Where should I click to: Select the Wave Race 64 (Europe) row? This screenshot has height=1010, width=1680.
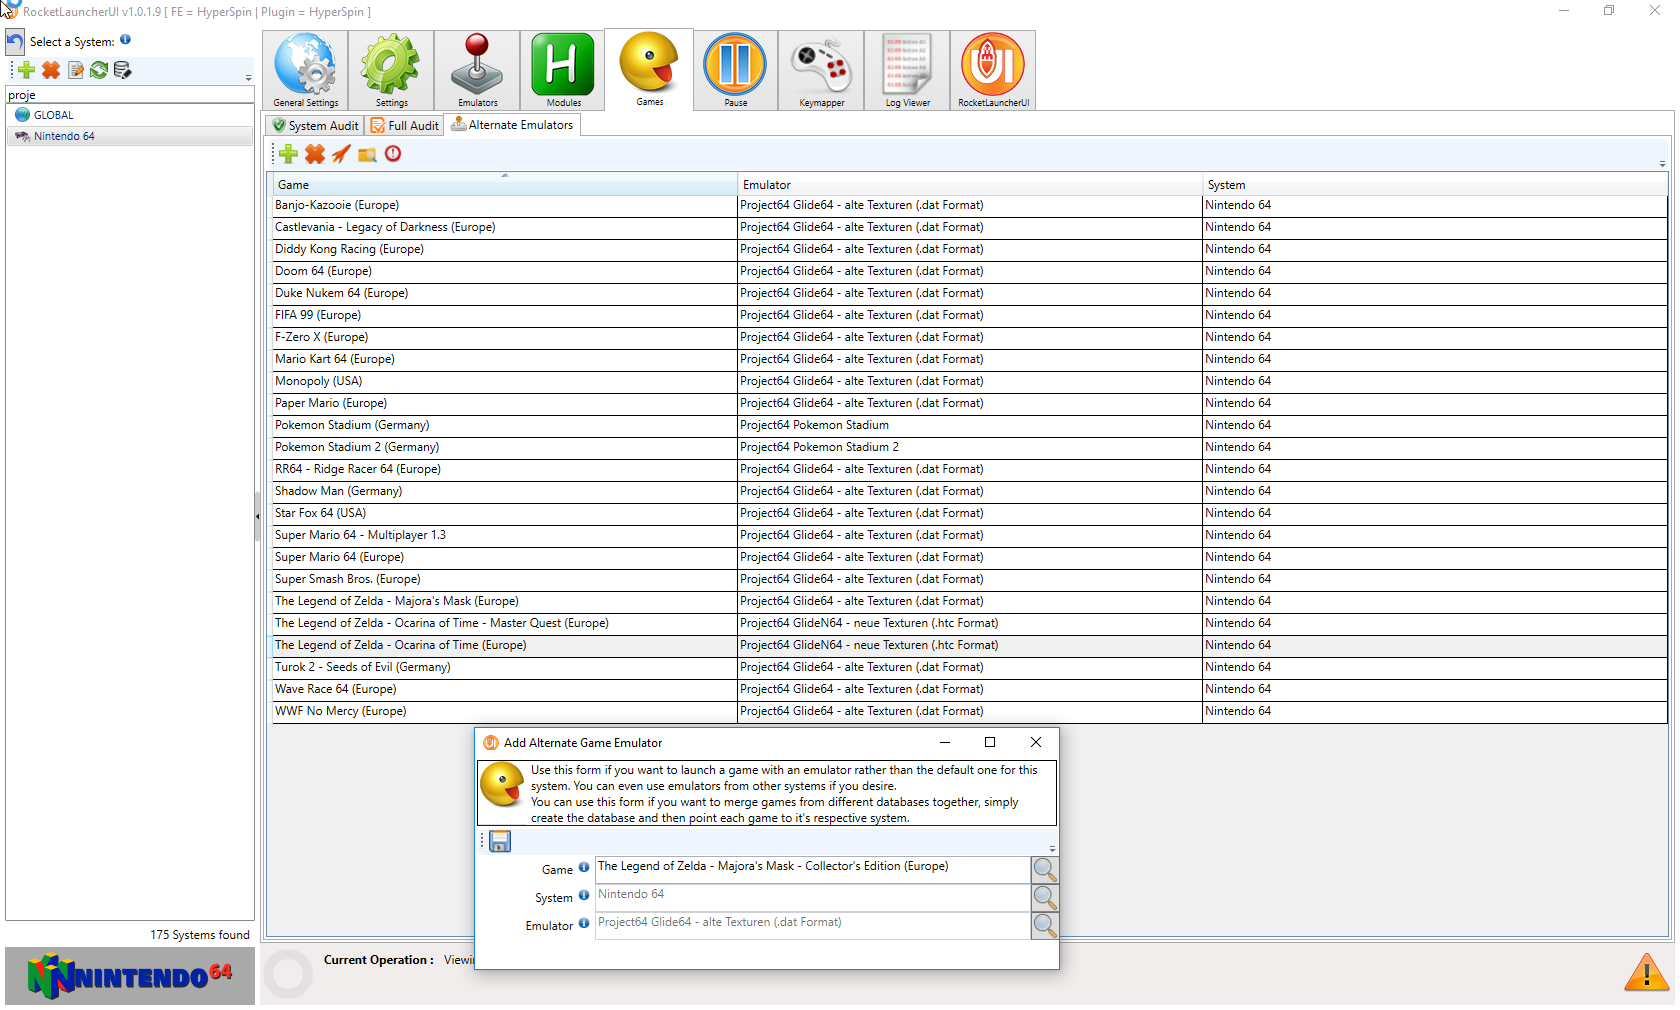(969, 689)
